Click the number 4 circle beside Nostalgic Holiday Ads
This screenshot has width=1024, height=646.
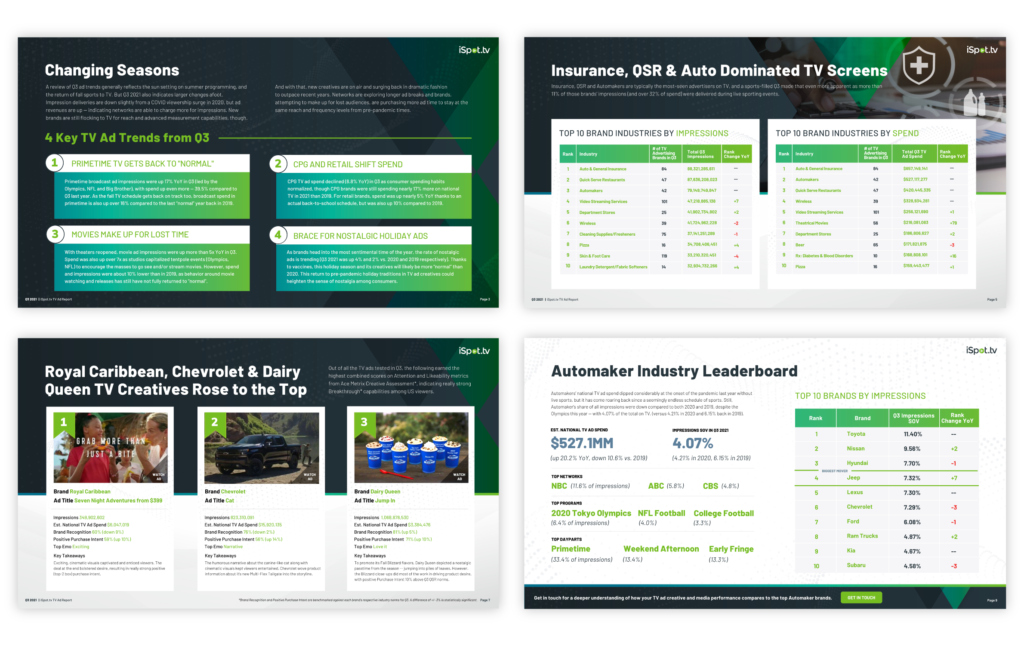278,234
